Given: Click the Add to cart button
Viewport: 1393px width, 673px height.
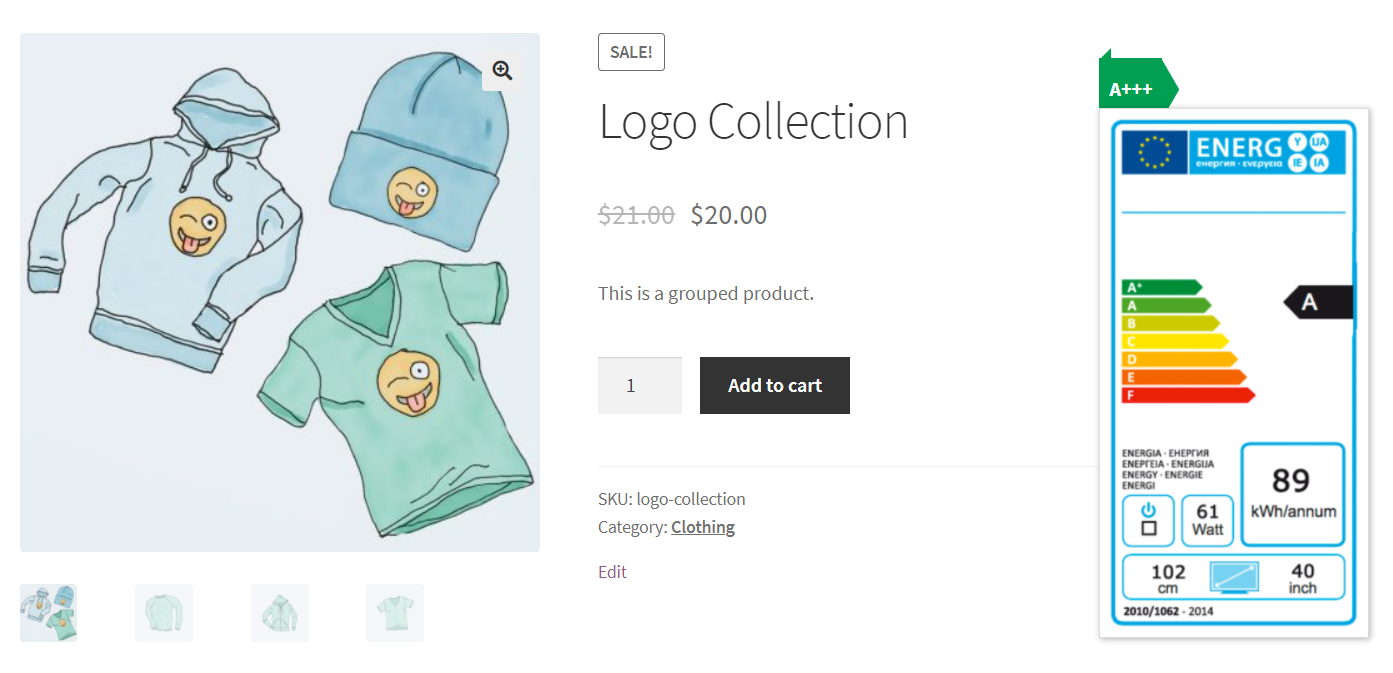Looking at the screenshot, I should click(775, 385).
